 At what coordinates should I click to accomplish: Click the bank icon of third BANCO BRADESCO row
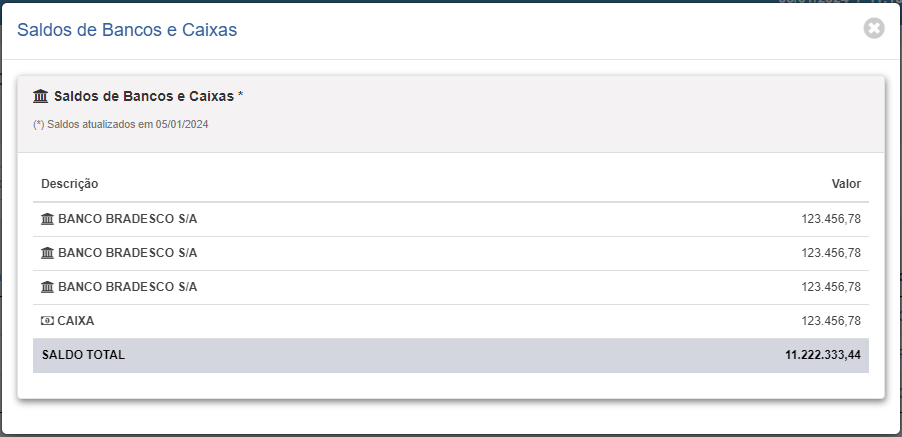pyautogui.click(x=47, y=287)
